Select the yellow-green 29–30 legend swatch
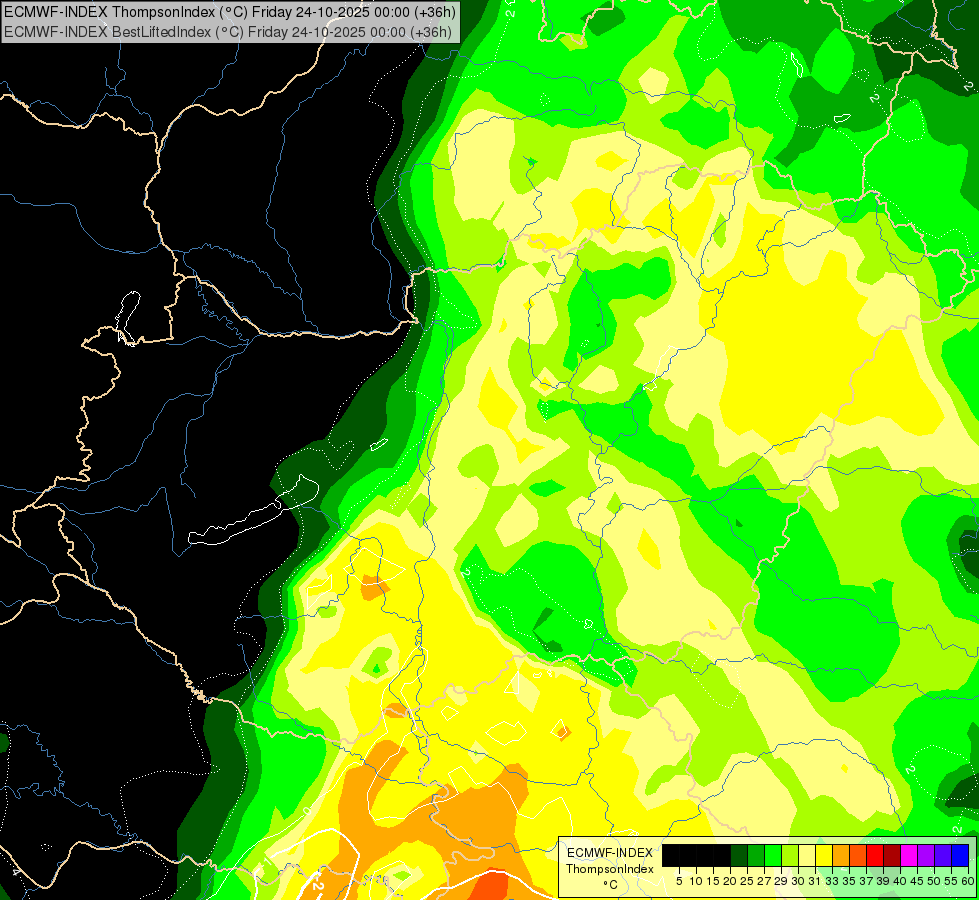Screen dimensions: 979x900 pyautogui.click(x=790, y=855)
